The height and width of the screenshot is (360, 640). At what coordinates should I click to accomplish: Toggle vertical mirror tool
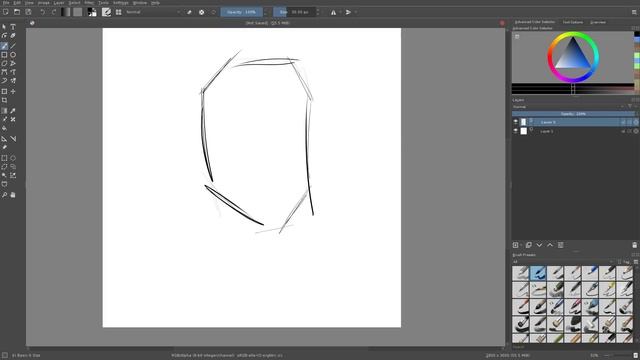[x=348, y=12]
